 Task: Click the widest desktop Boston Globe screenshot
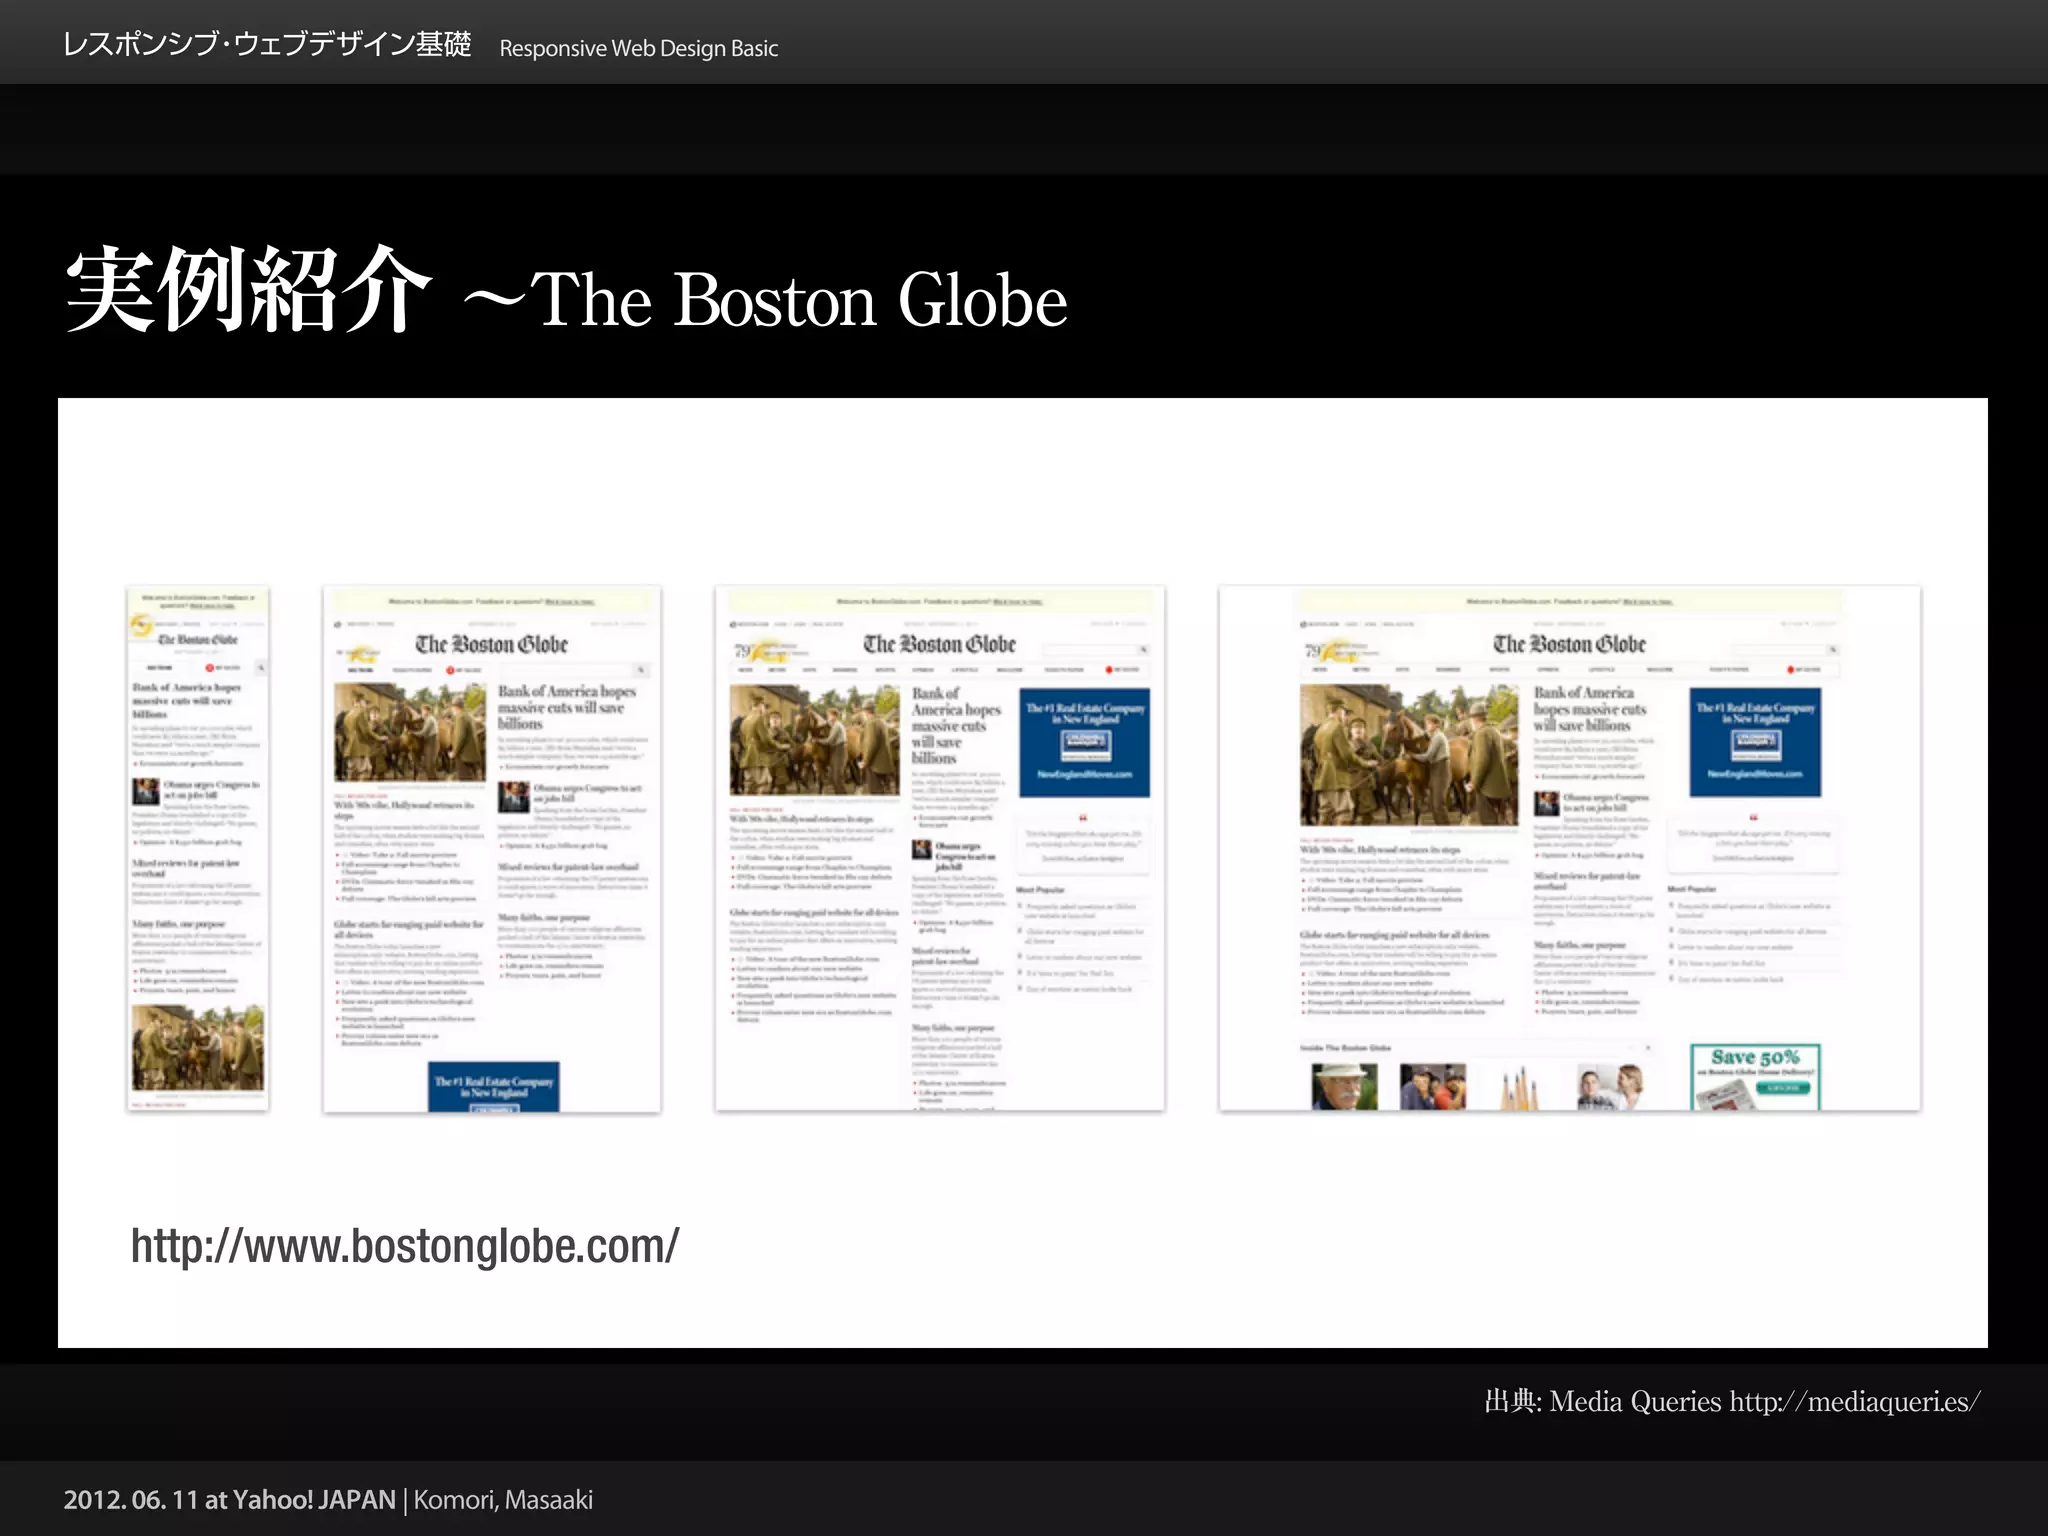click(1570, 848)
